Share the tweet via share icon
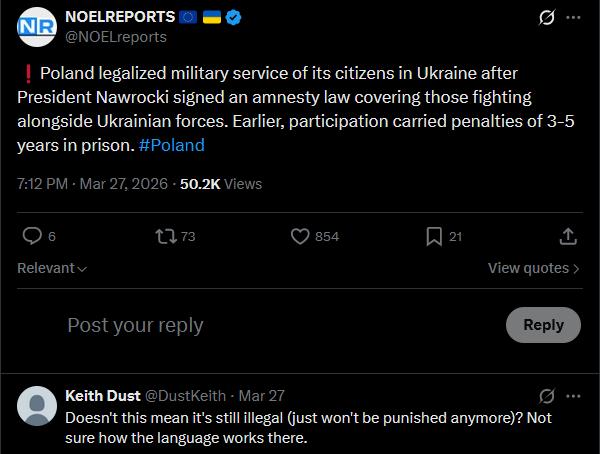Screen dimensions: 600x454 (567, 236)
